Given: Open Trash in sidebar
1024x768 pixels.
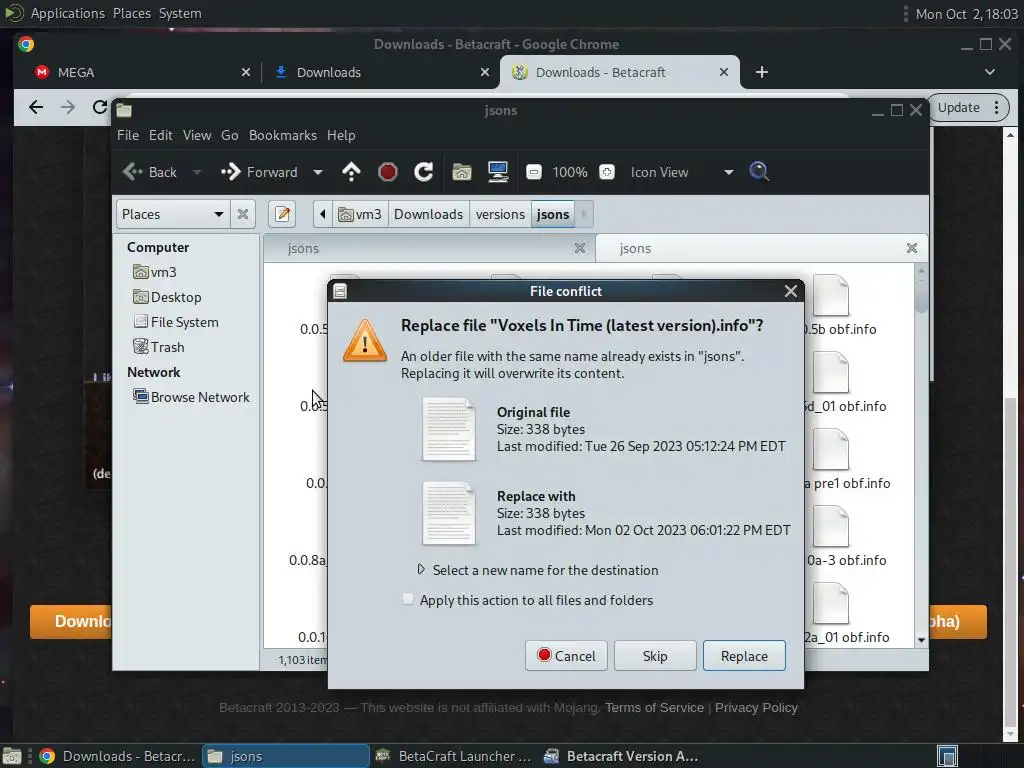Looking at the screenshot, I should pyautogui.click(x=159, y=347).
